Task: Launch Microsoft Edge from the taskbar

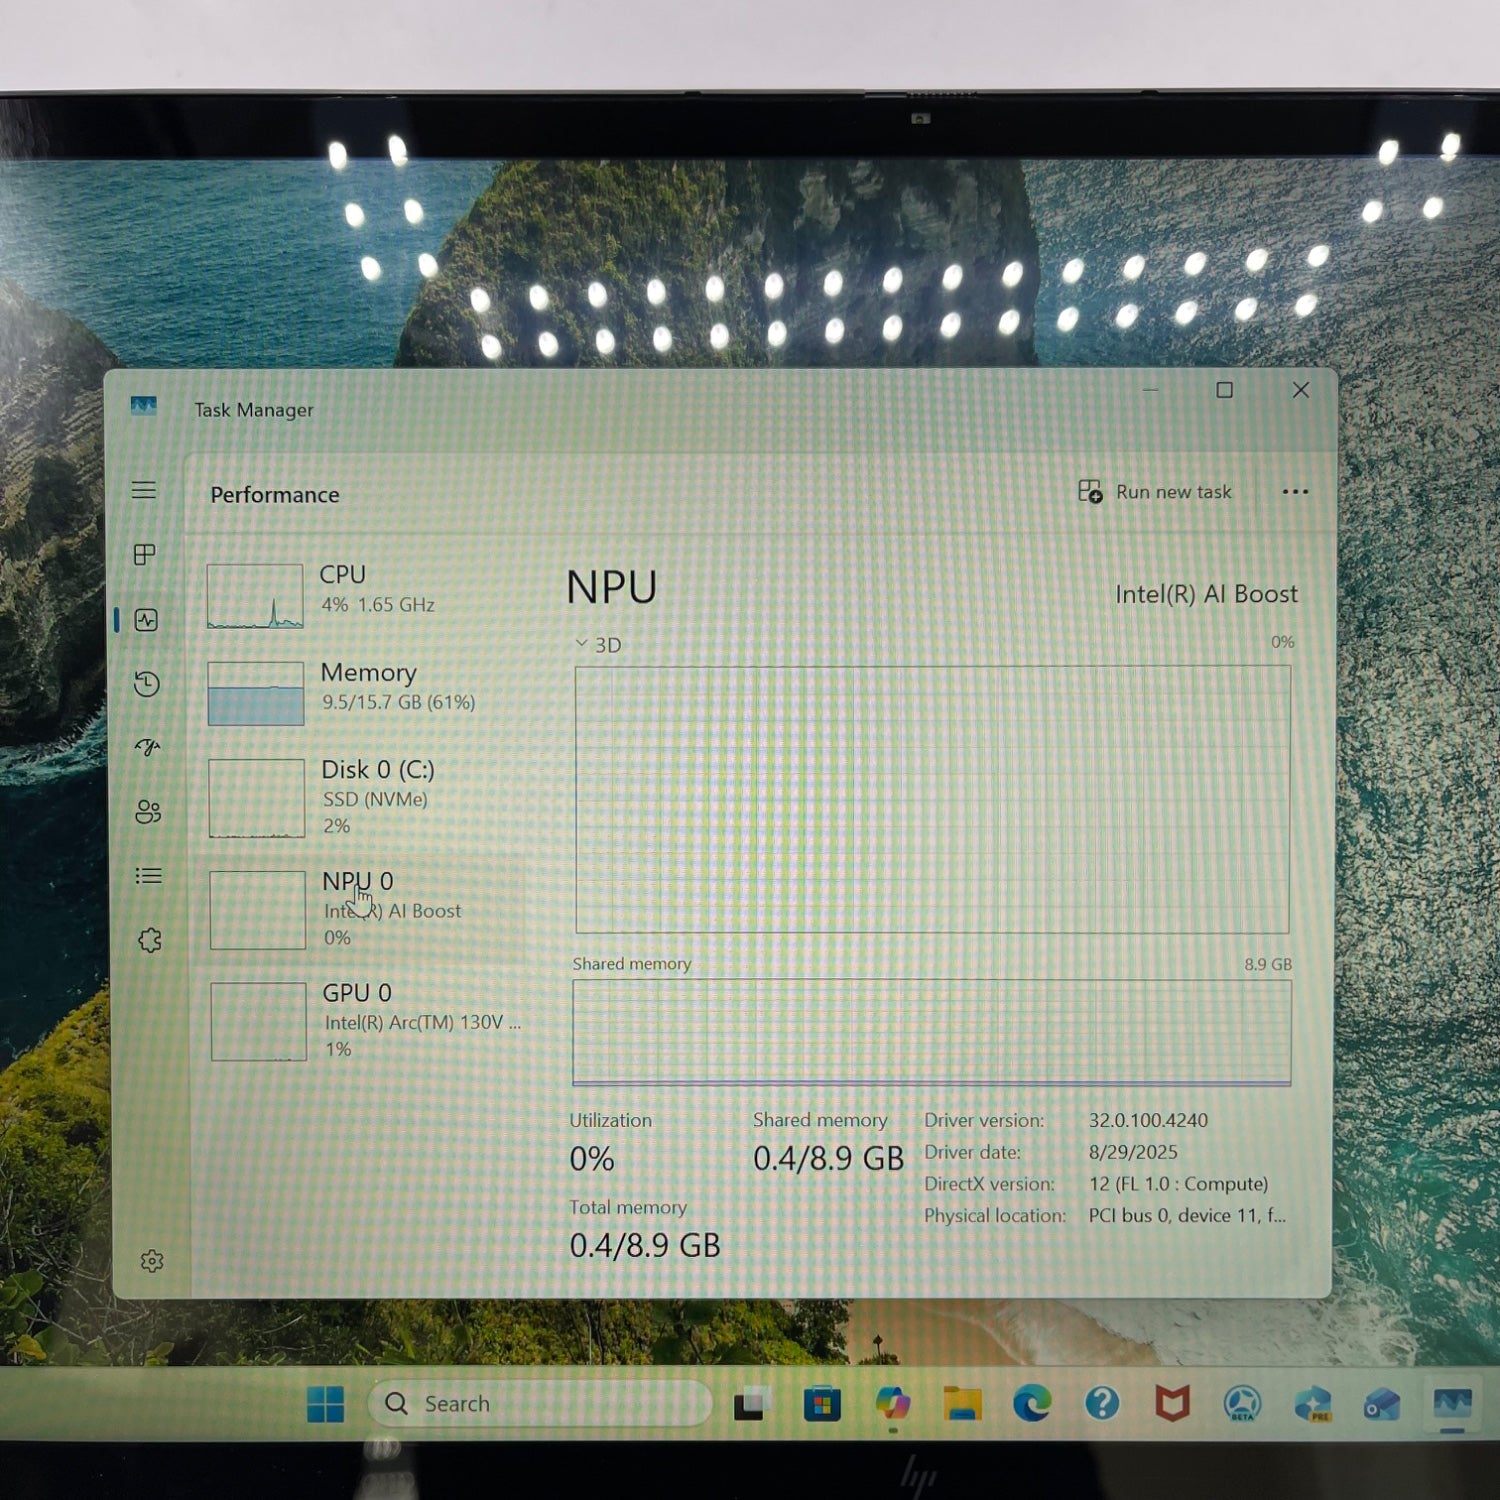Action: click(x=1032, y=1404)
